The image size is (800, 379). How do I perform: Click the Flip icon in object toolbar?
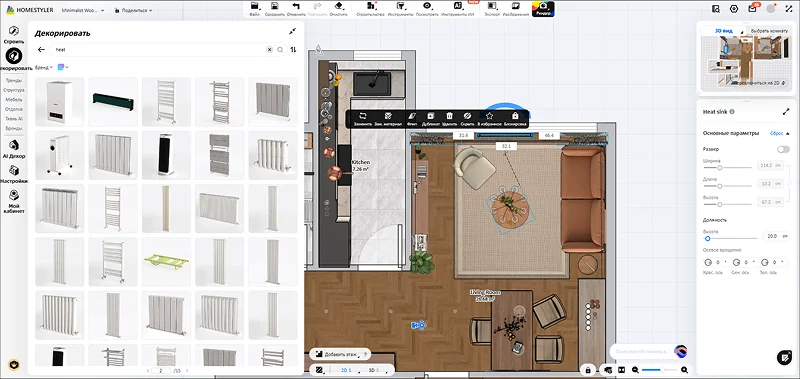click(413, 116)
